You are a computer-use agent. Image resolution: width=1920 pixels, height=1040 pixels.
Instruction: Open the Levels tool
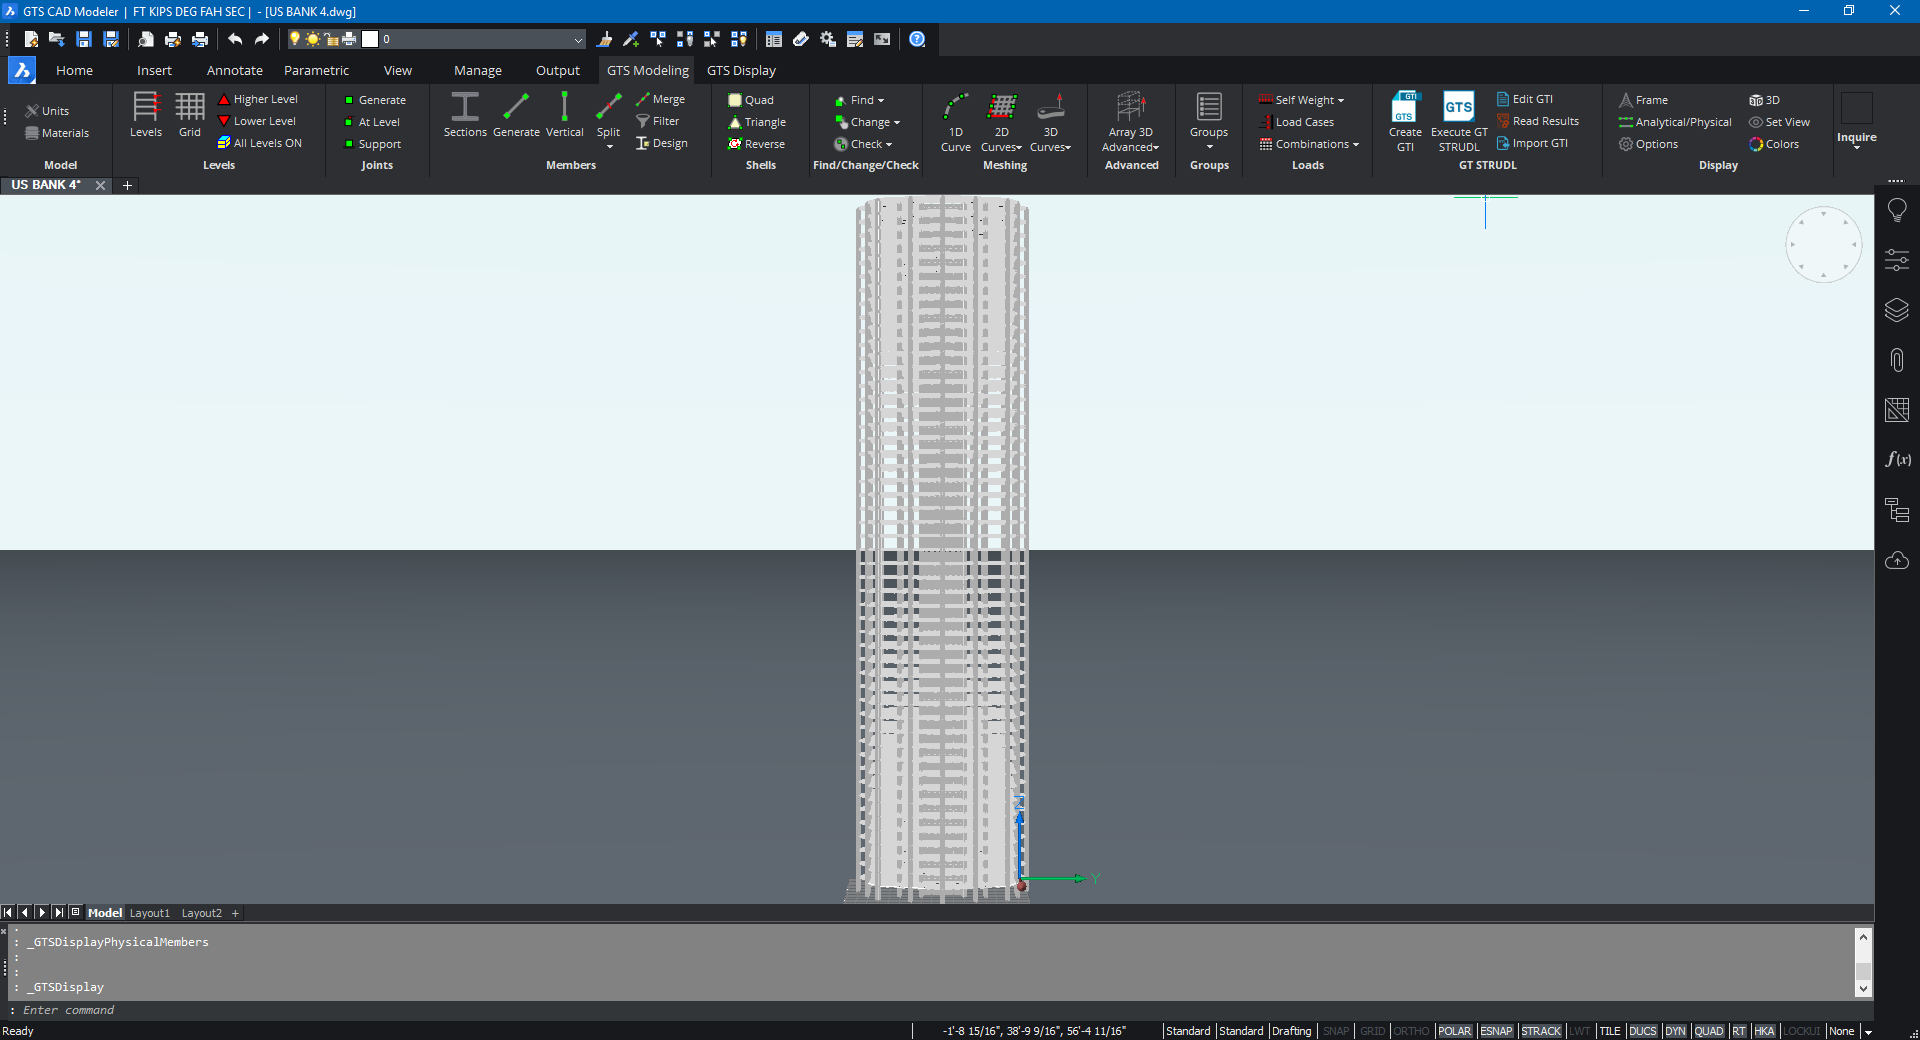pyautogui.click(x=146, y=108)
